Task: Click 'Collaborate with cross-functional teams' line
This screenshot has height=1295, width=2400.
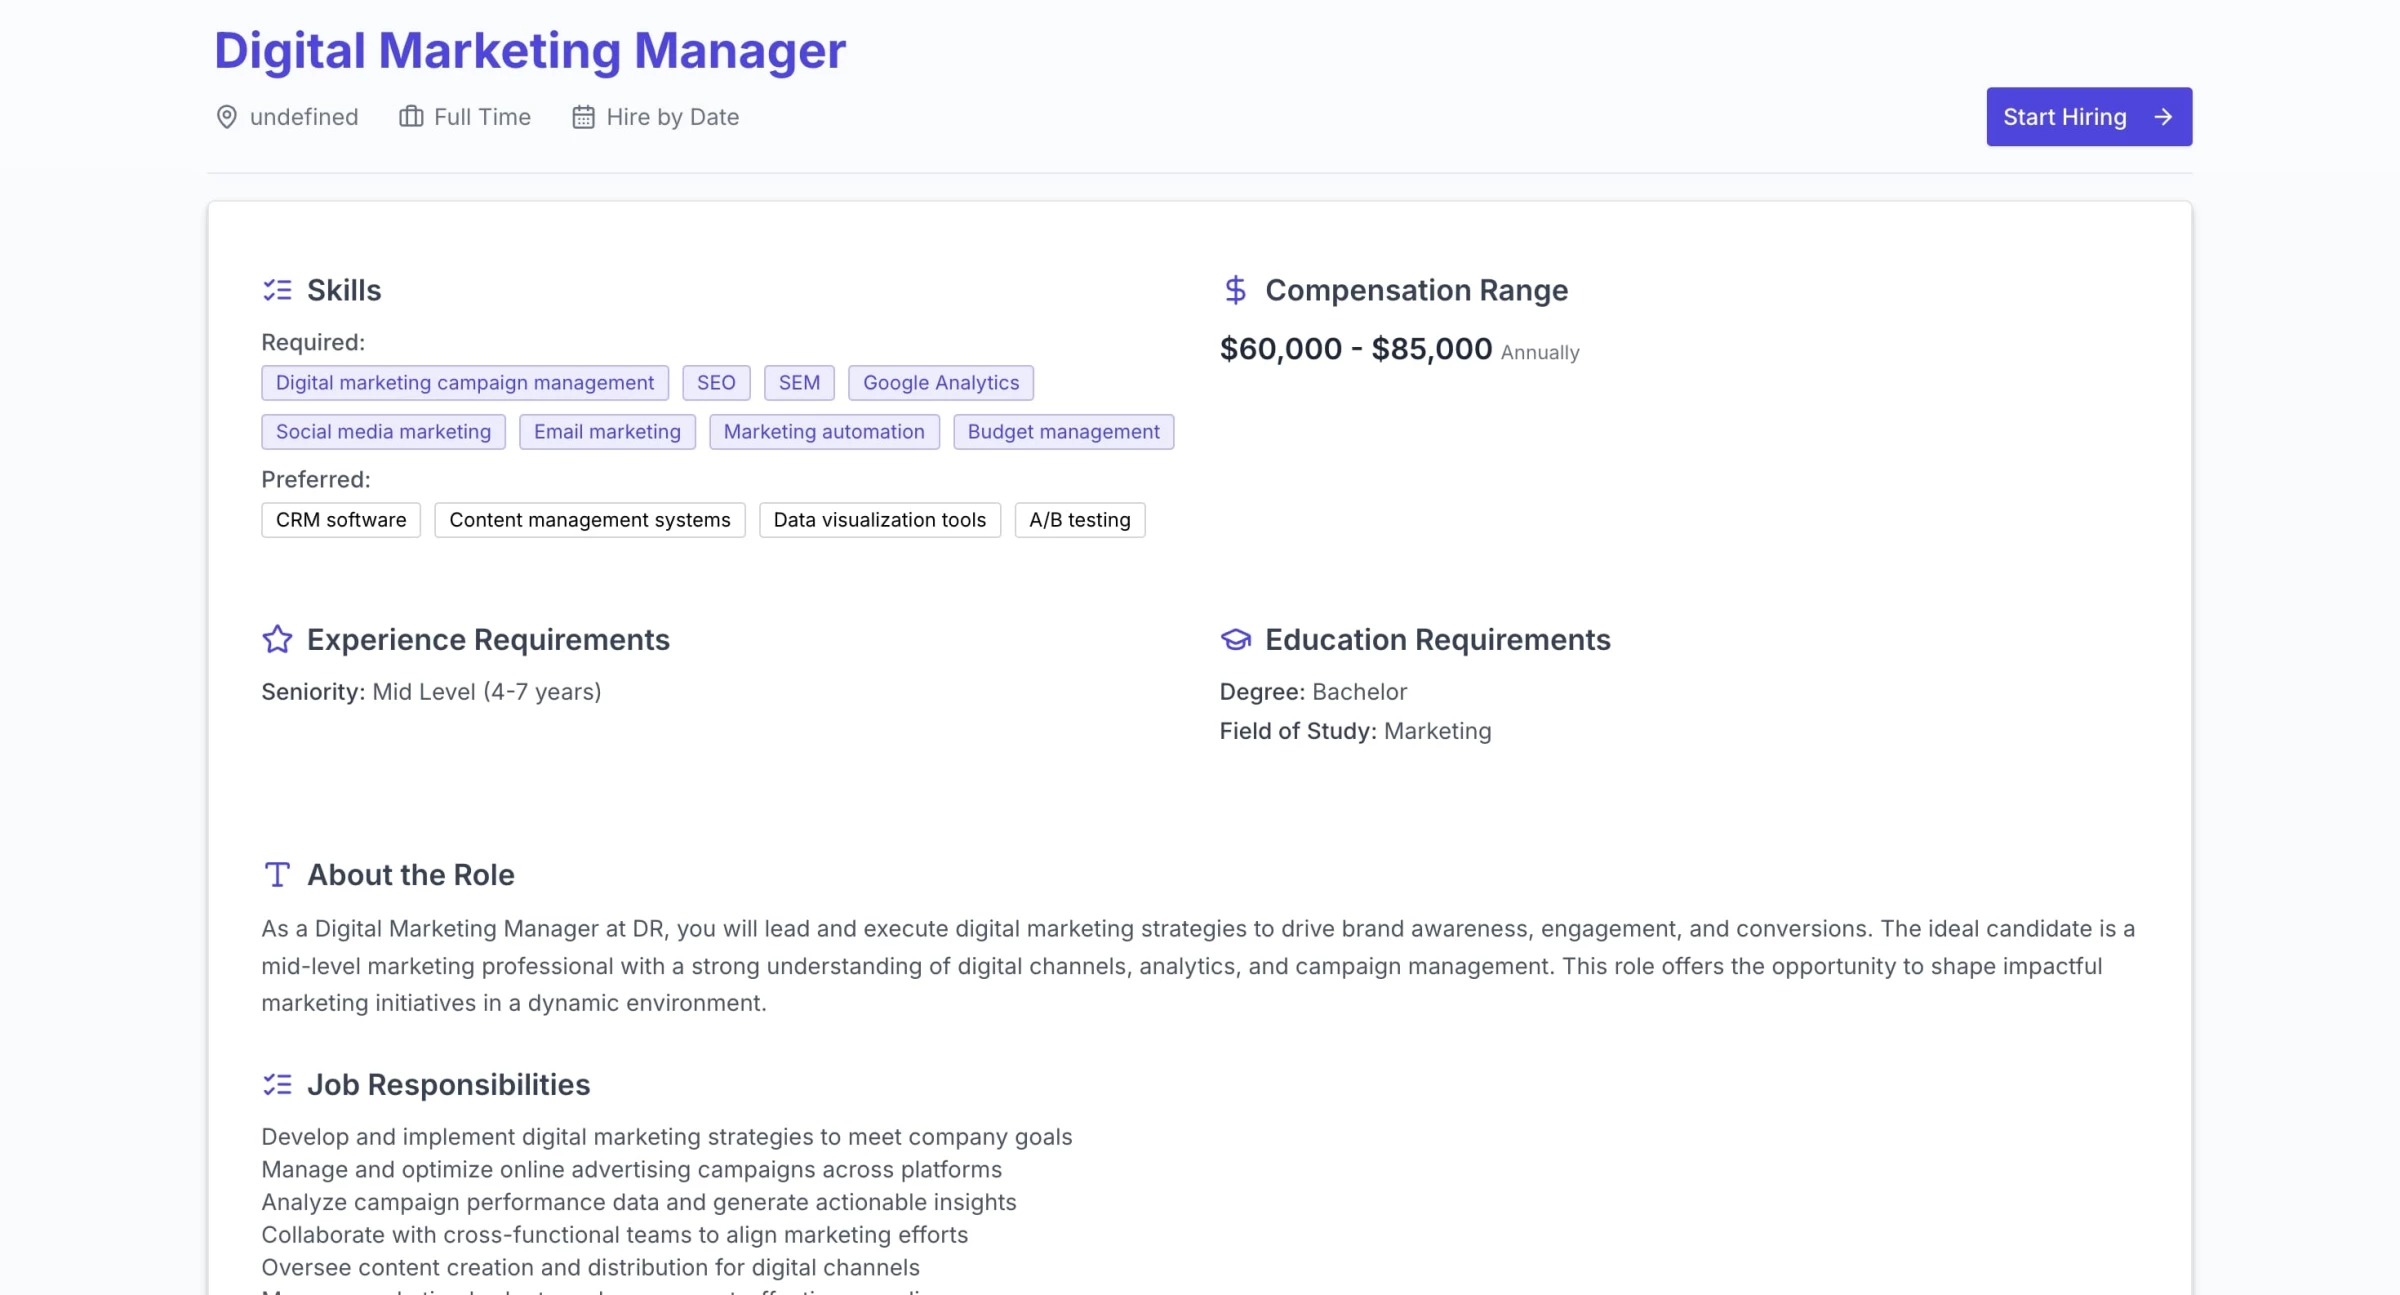Action: 615,1235
